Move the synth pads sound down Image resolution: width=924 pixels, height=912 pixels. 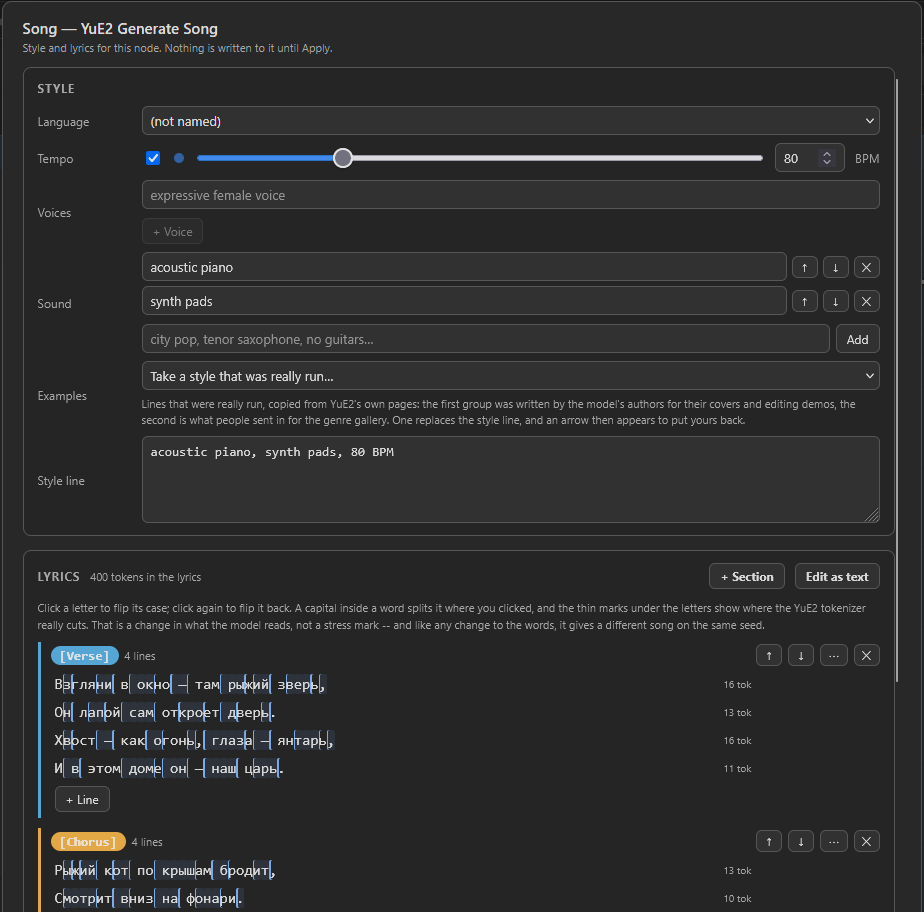point(835,302)
